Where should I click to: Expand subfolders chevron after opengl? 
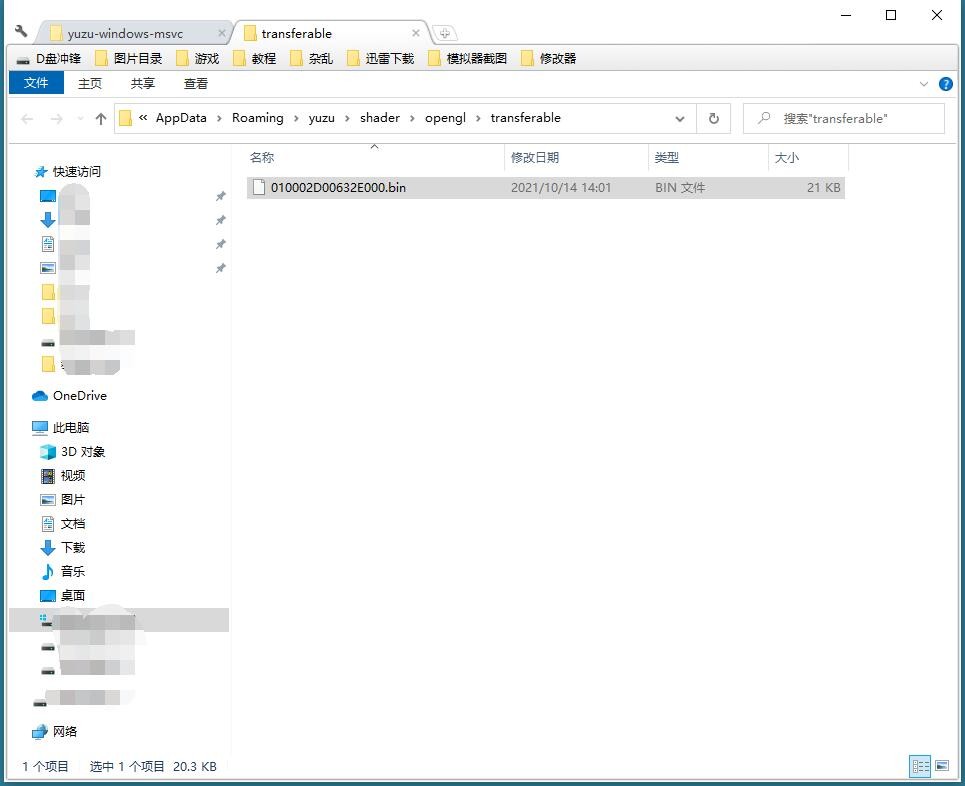(x=478, y=118)
